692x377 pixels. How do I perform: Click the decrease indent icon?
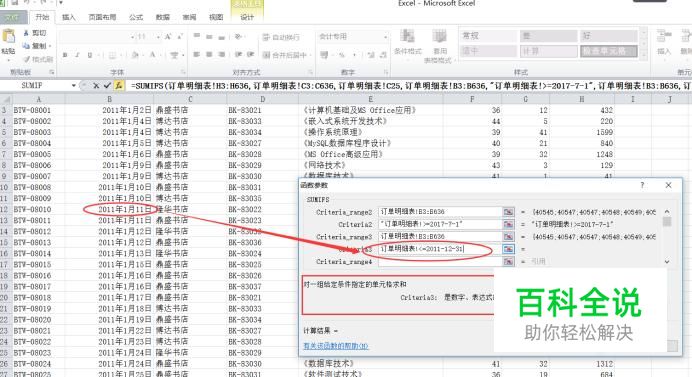pyautogui.click(x=238, y=55)
